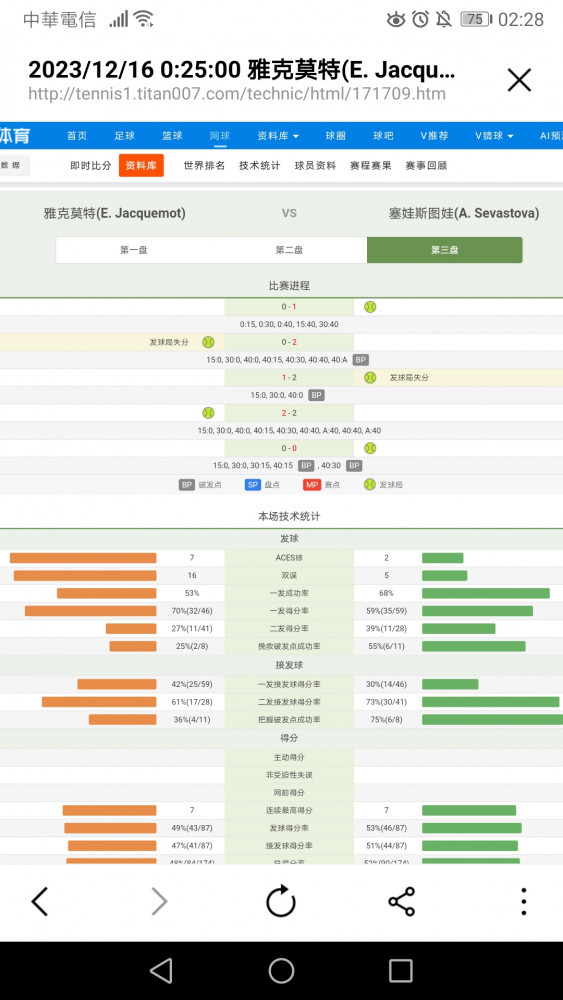Open the three-dot overflow menu
563x1000 pixels.
(523, 902)
